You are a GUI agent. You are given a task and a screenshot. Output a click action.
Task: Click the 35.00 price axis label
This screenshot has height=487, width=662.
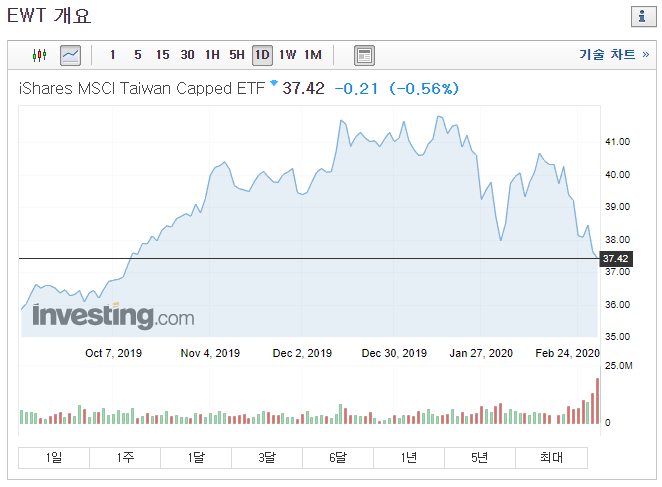tap(618, 337)
